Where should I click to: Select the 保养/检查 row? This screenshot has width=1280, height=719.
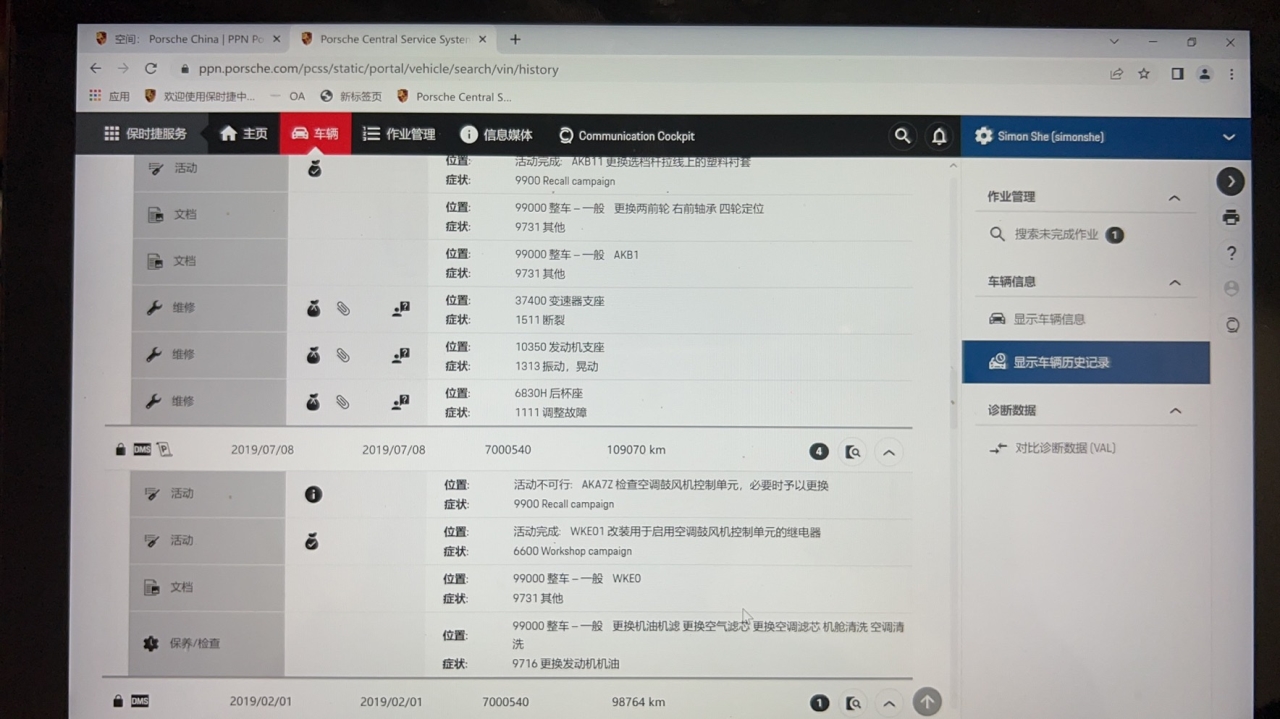(520, 644)
